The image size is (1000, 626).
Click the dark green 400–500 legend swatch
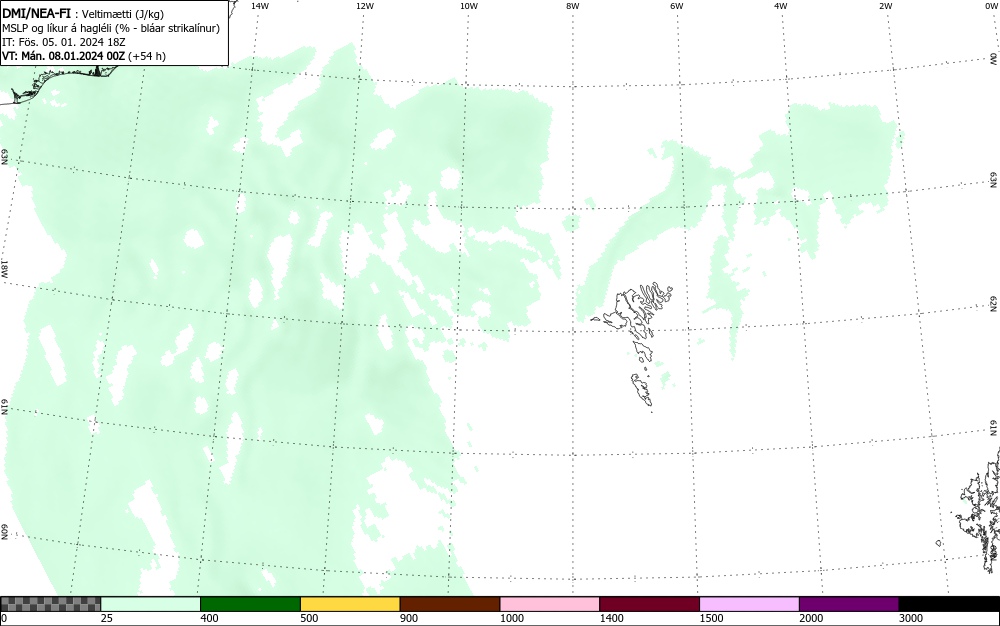click(250, 604)
